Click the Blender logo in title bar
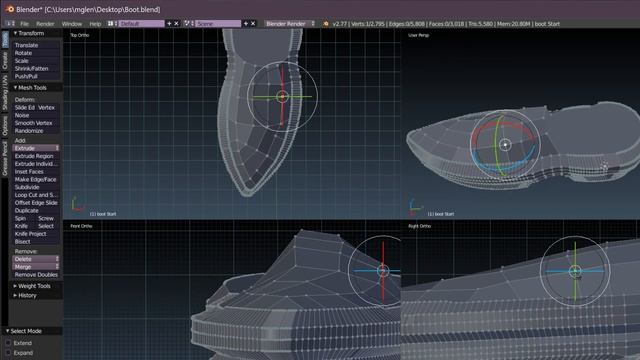Viewport: 640px width, 360px height. 9,9
